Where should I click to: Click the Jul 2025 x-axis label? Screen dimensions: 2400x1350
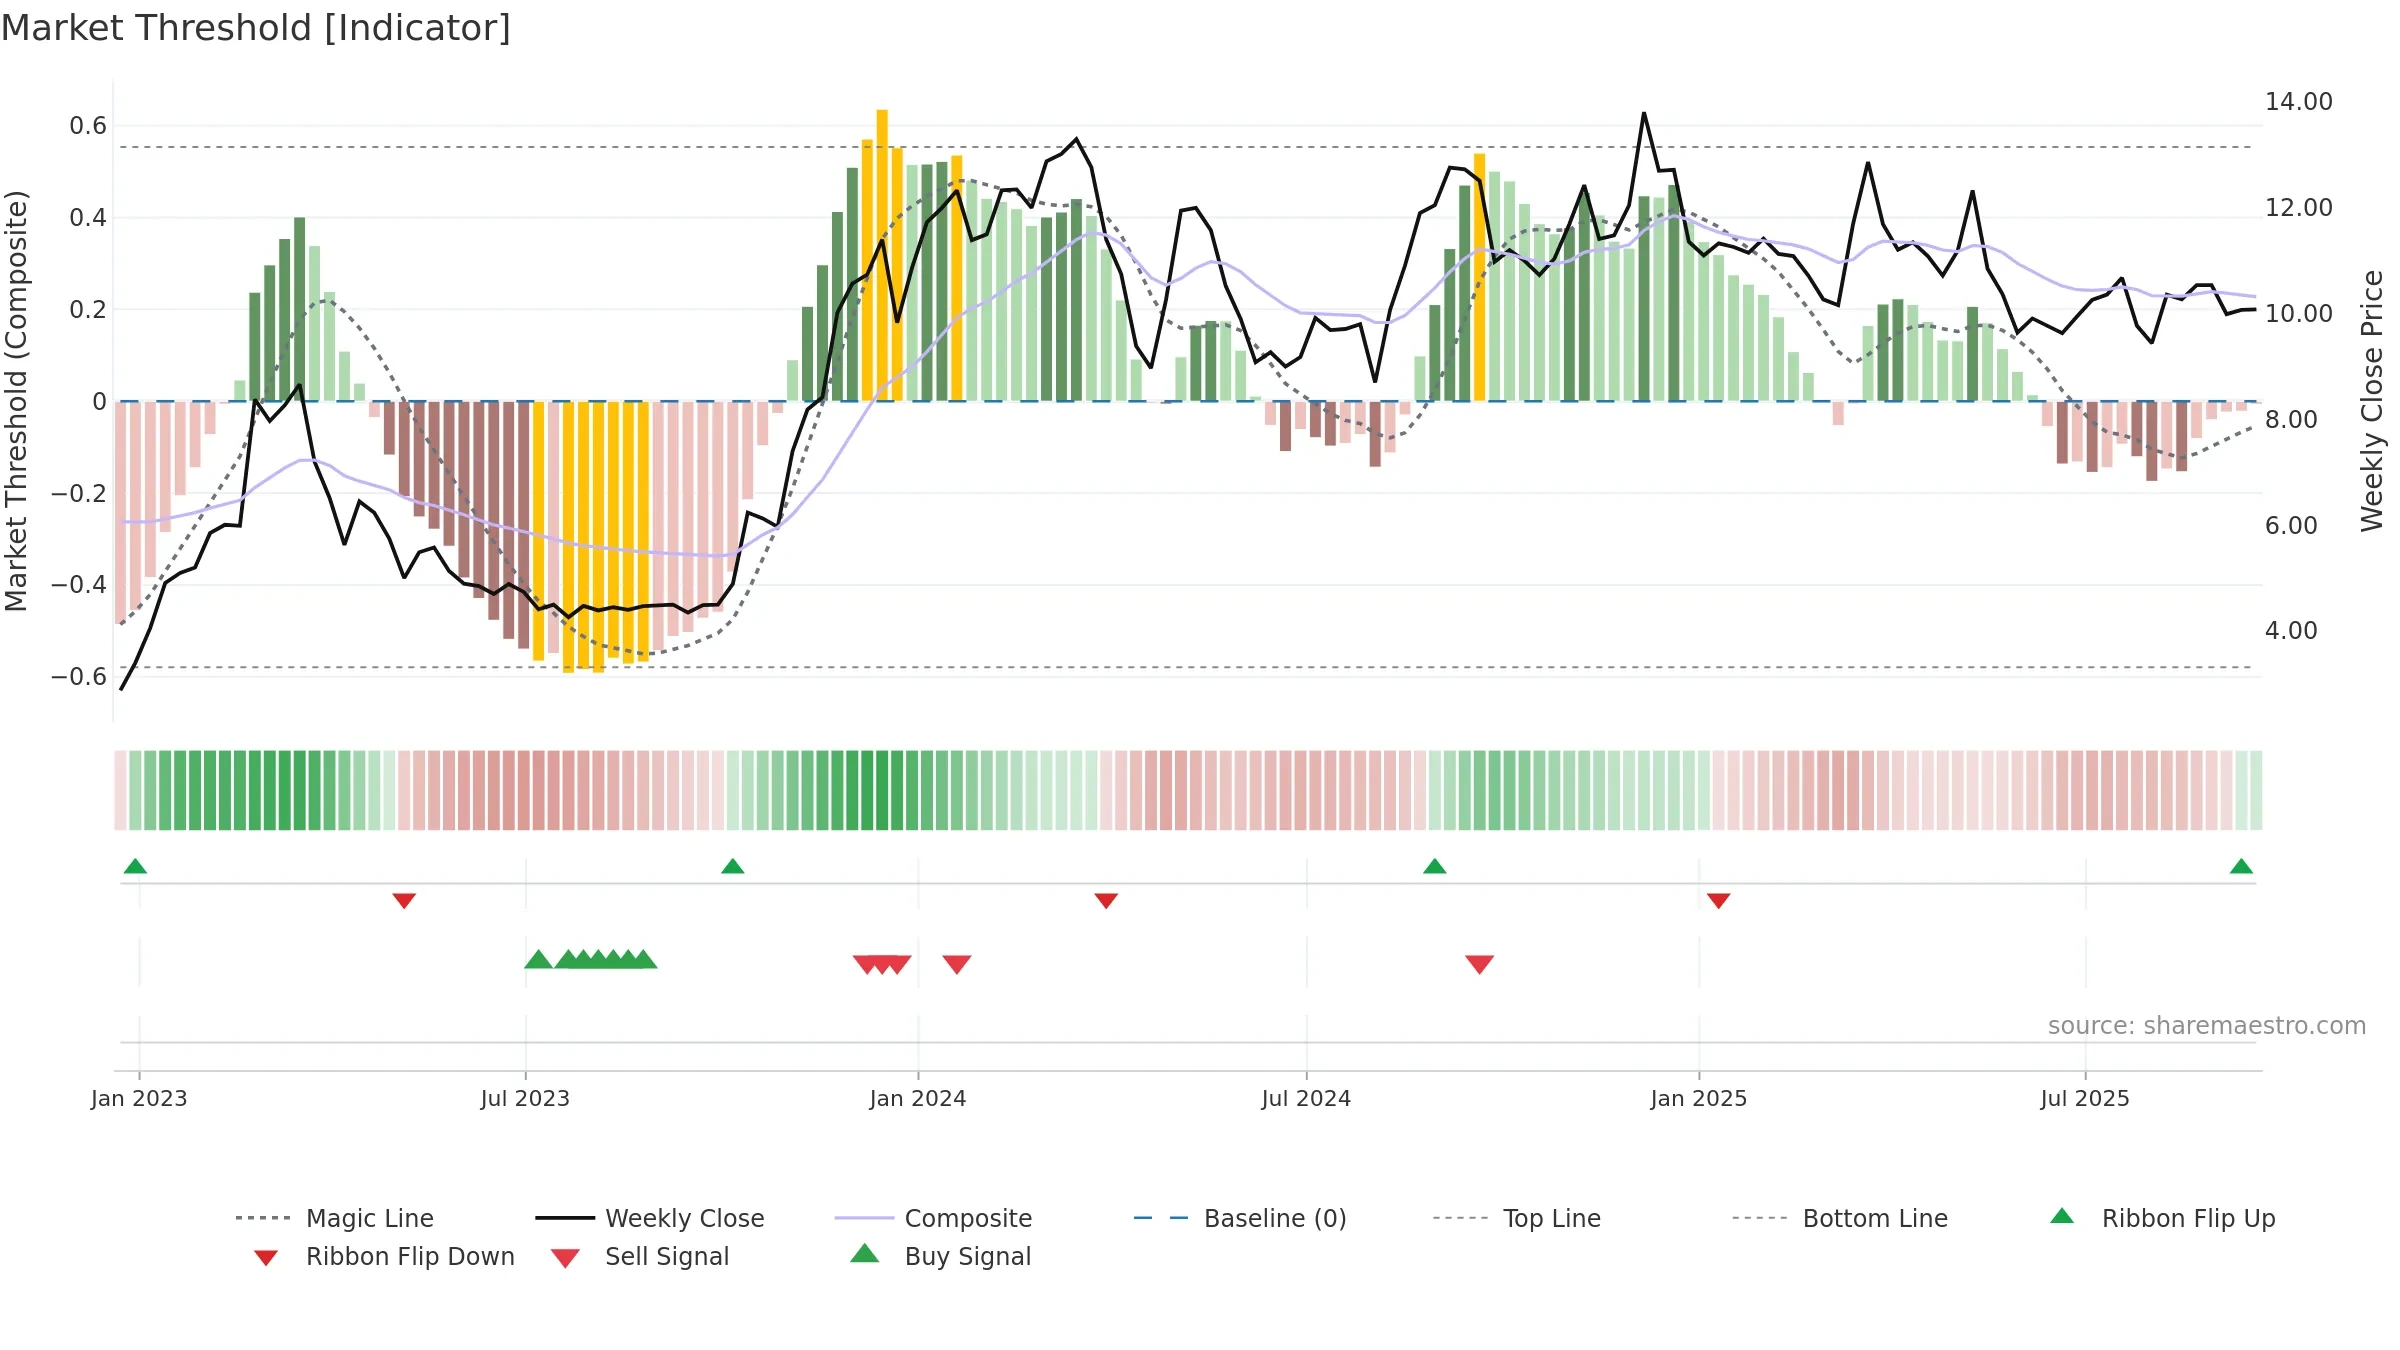[2085, 1098]
